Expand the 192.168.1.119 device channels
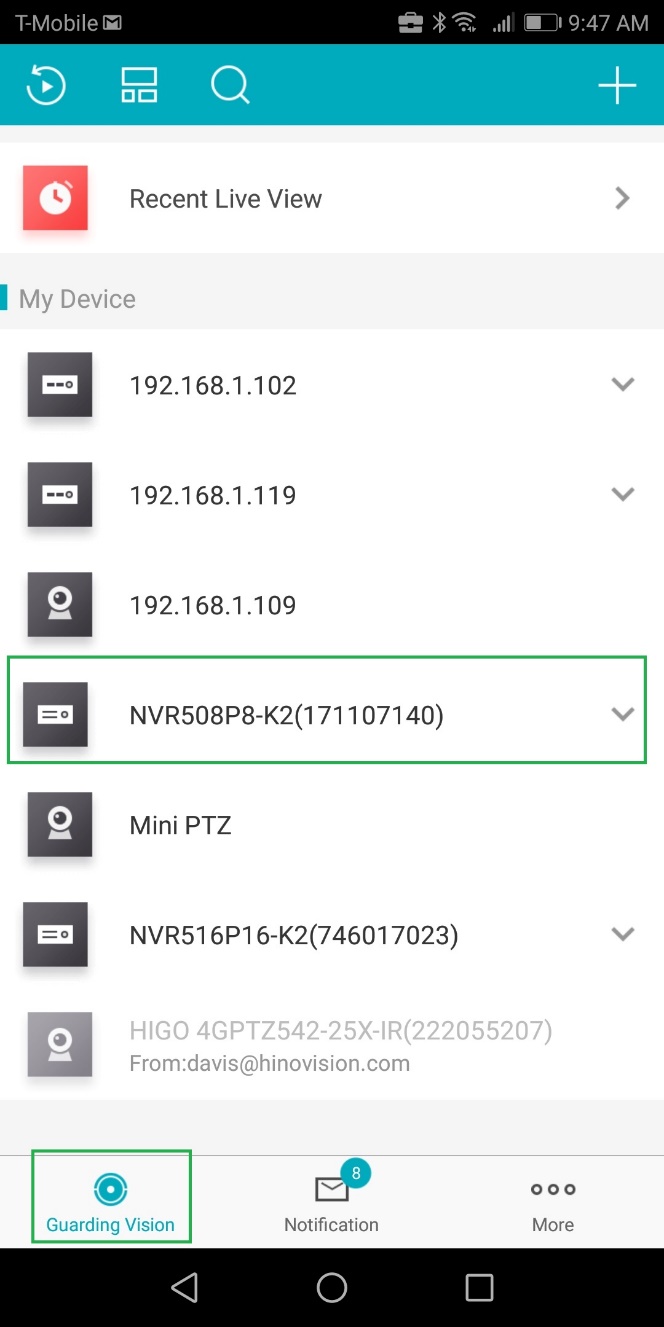This screenshot has height=1327, width=664. click(x=623, y=494)
